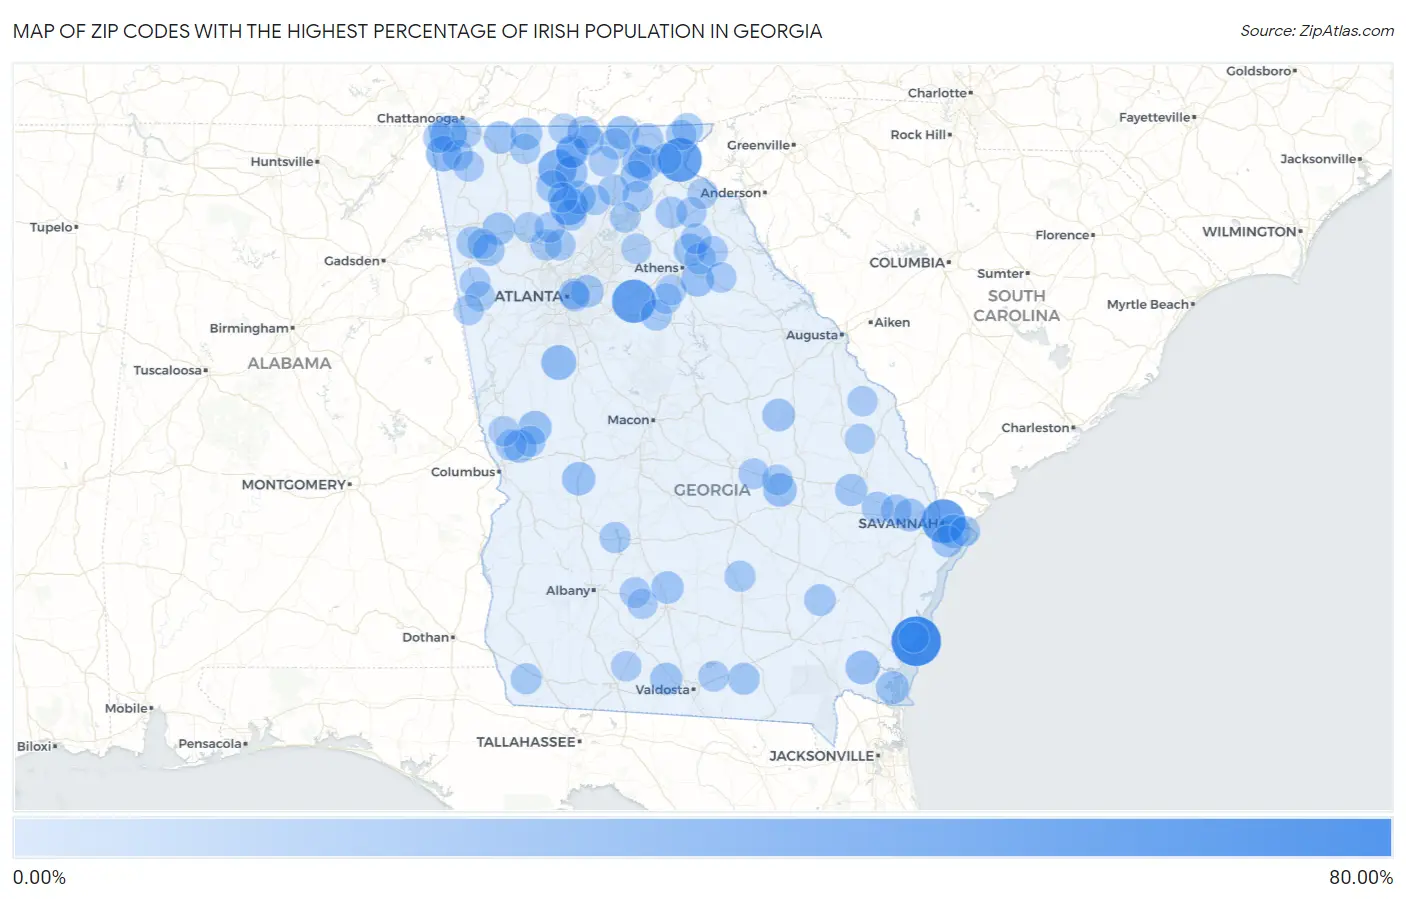Click the Athens city label
This screenshot has width=1406, height=899.
(x=656, y=268)
